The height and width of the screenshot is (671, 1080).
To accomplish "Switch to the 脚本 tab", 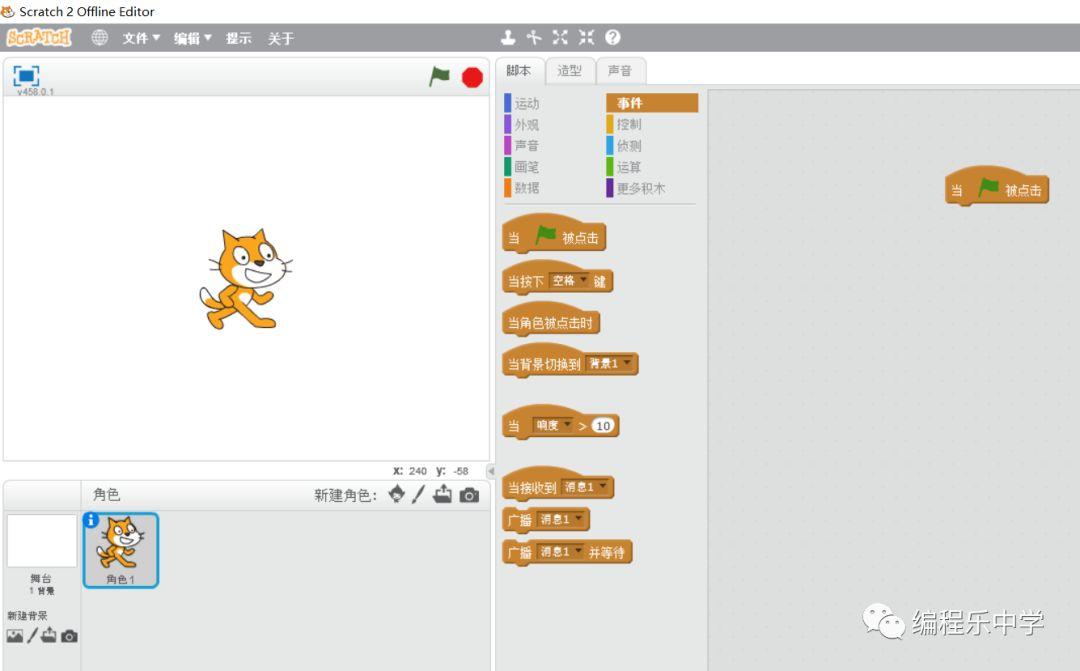I will 519,70.
